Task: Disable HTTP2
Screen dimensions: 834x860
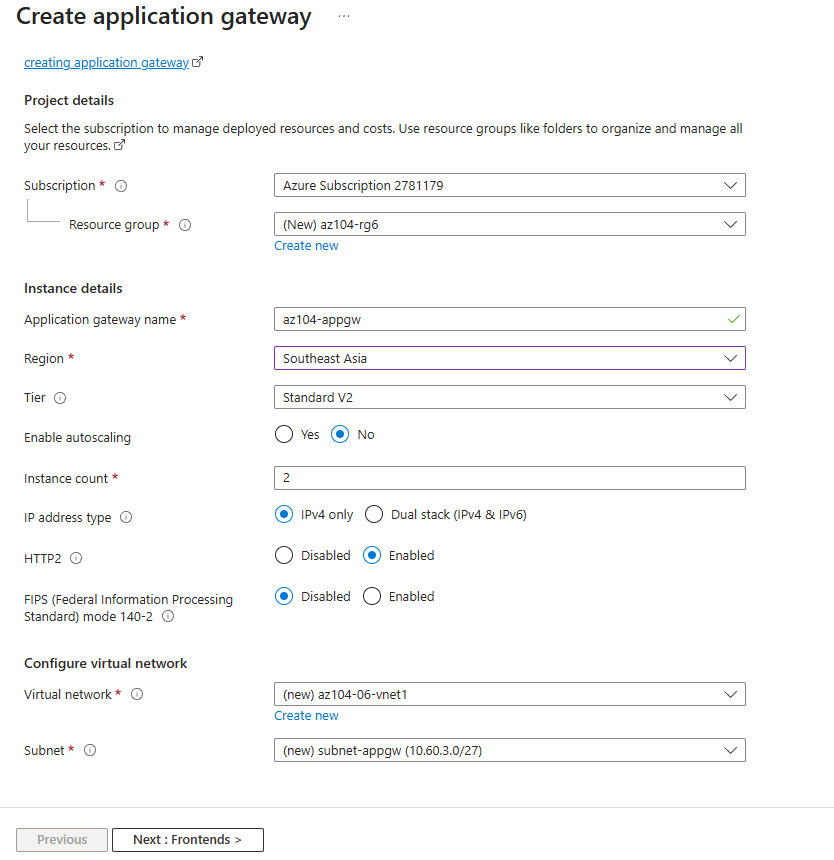Action: tap(283, 555)
